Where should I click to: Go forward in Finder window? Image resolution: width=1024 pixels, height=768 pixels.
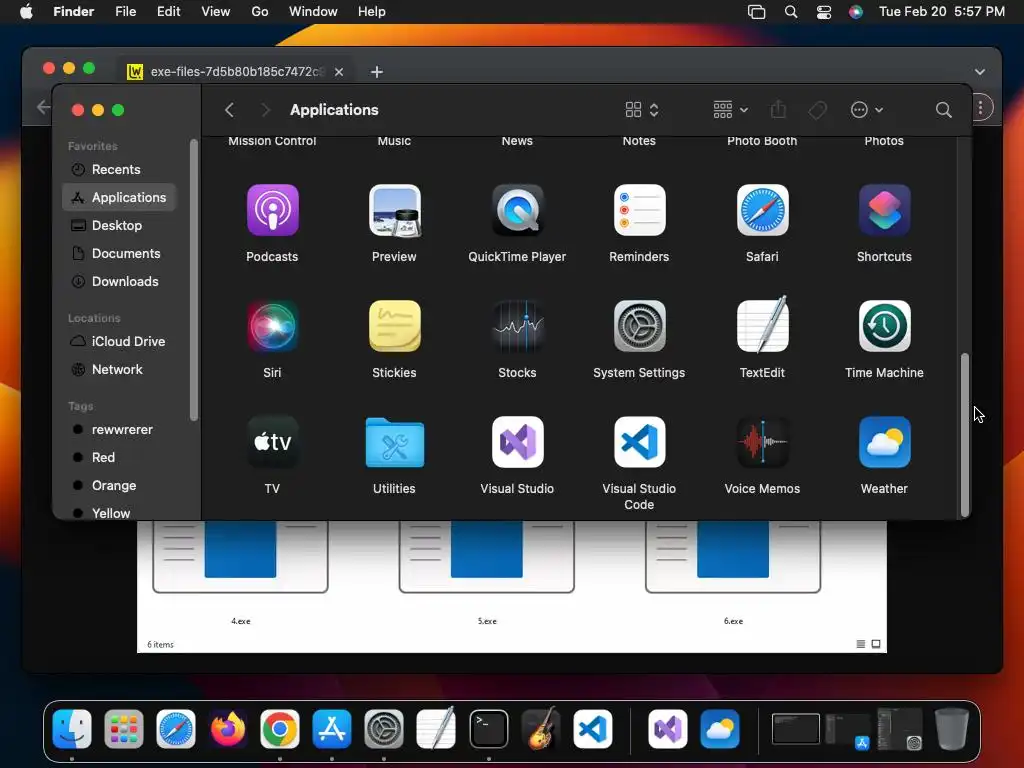click(265, 110)
